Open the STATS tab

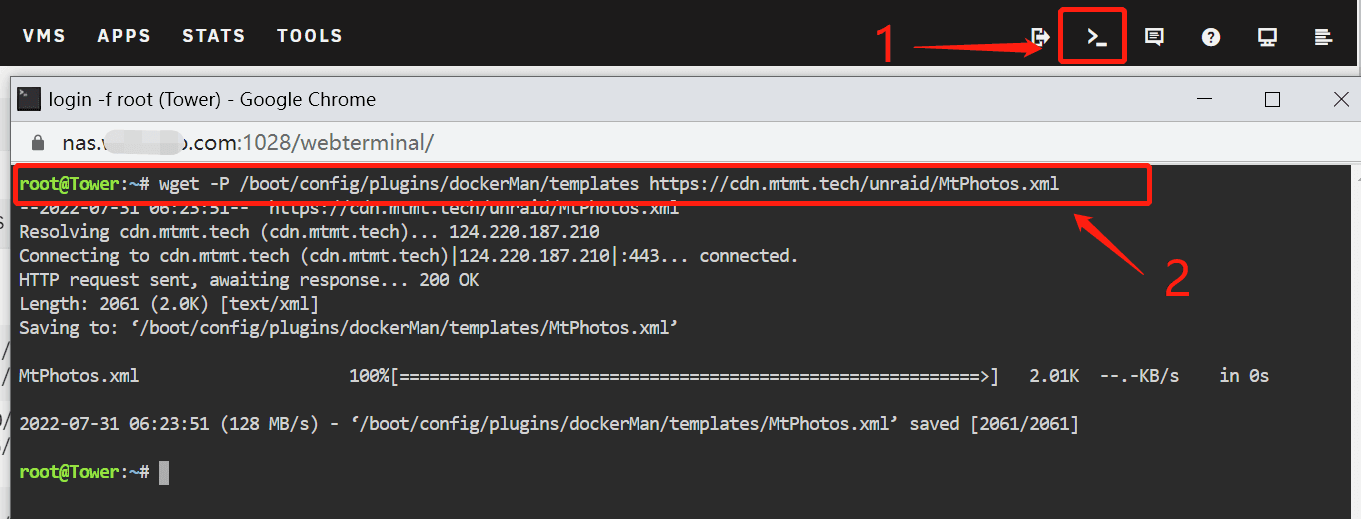(213, 36)
